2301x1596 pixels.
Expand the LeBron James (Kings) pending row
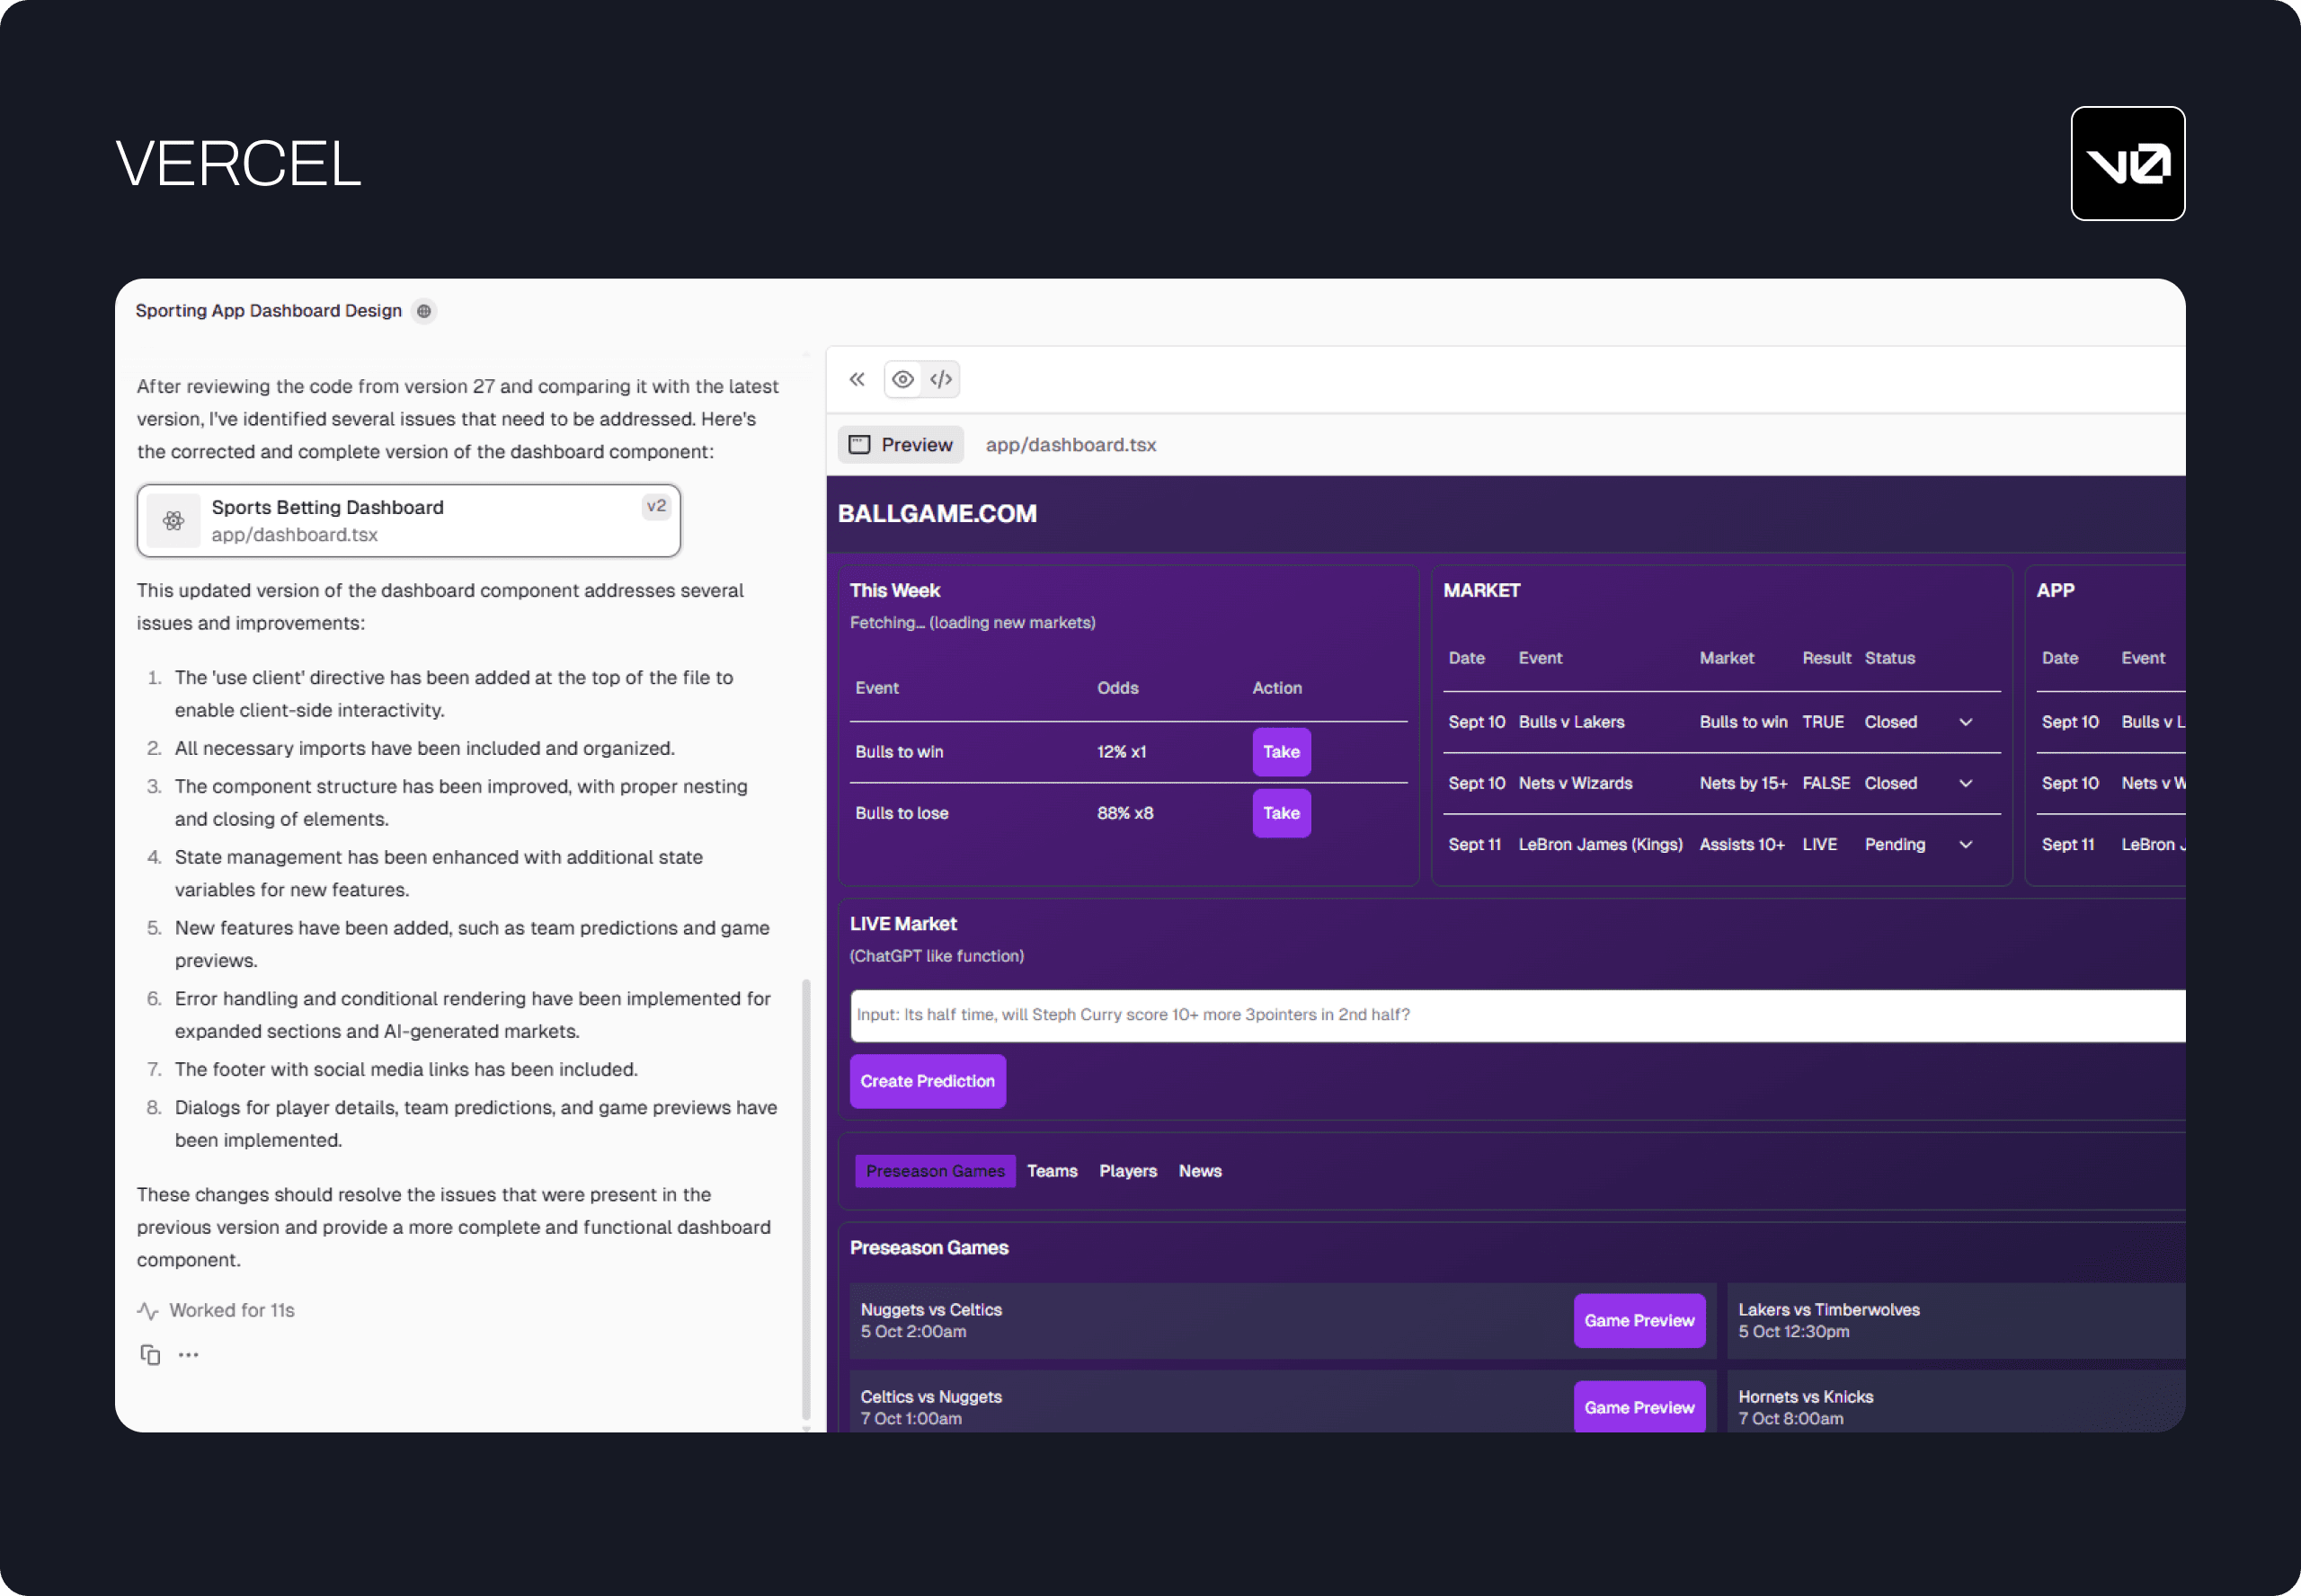[x=1965, y=844]
